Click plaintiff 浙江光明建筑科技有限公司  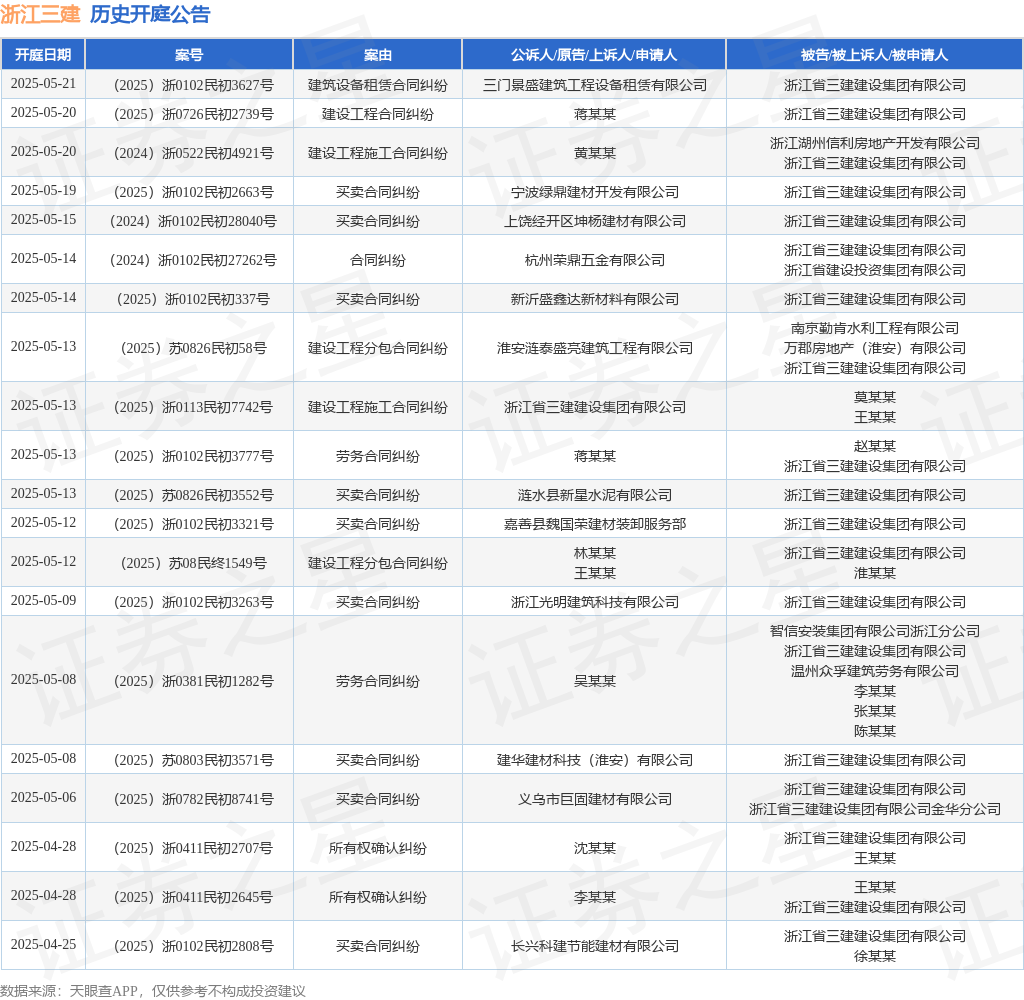594,603
